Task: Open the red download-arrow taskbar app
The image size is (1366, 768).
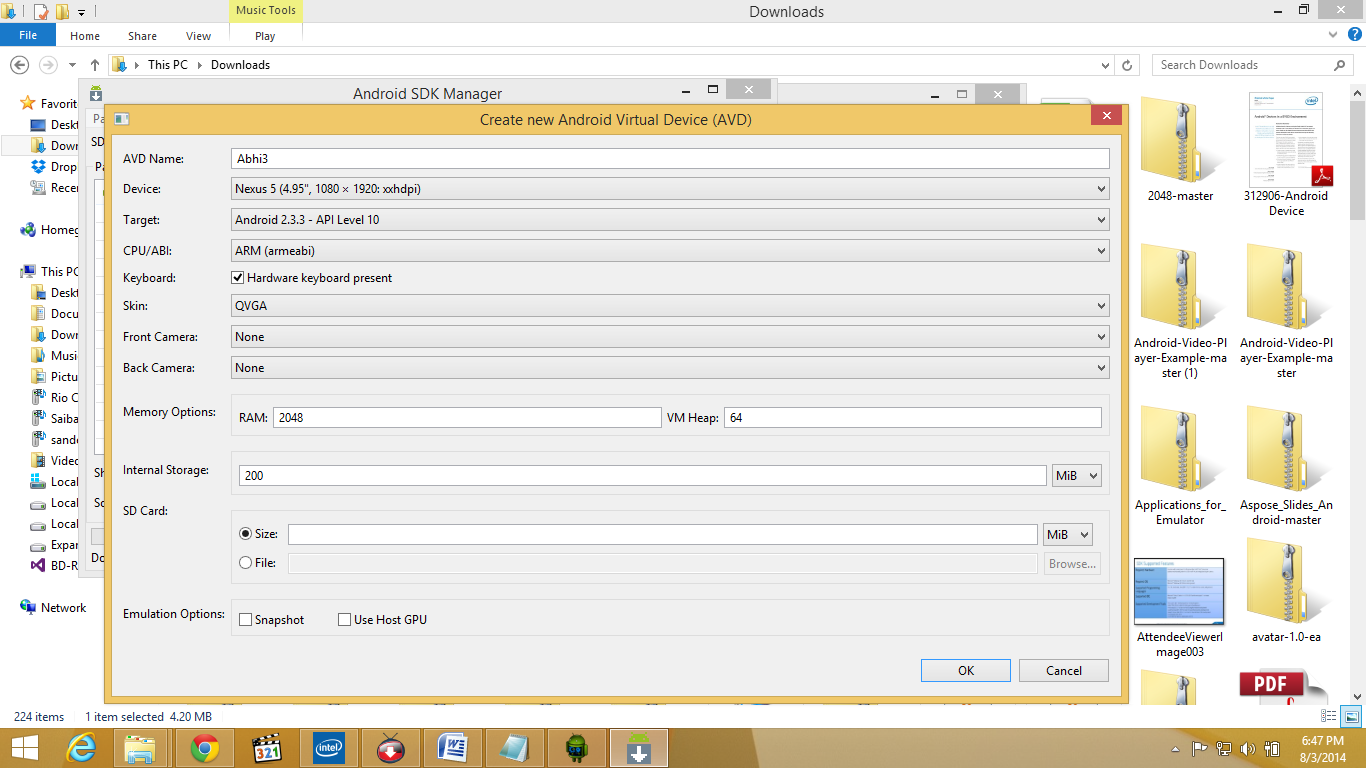Action: 391,748
